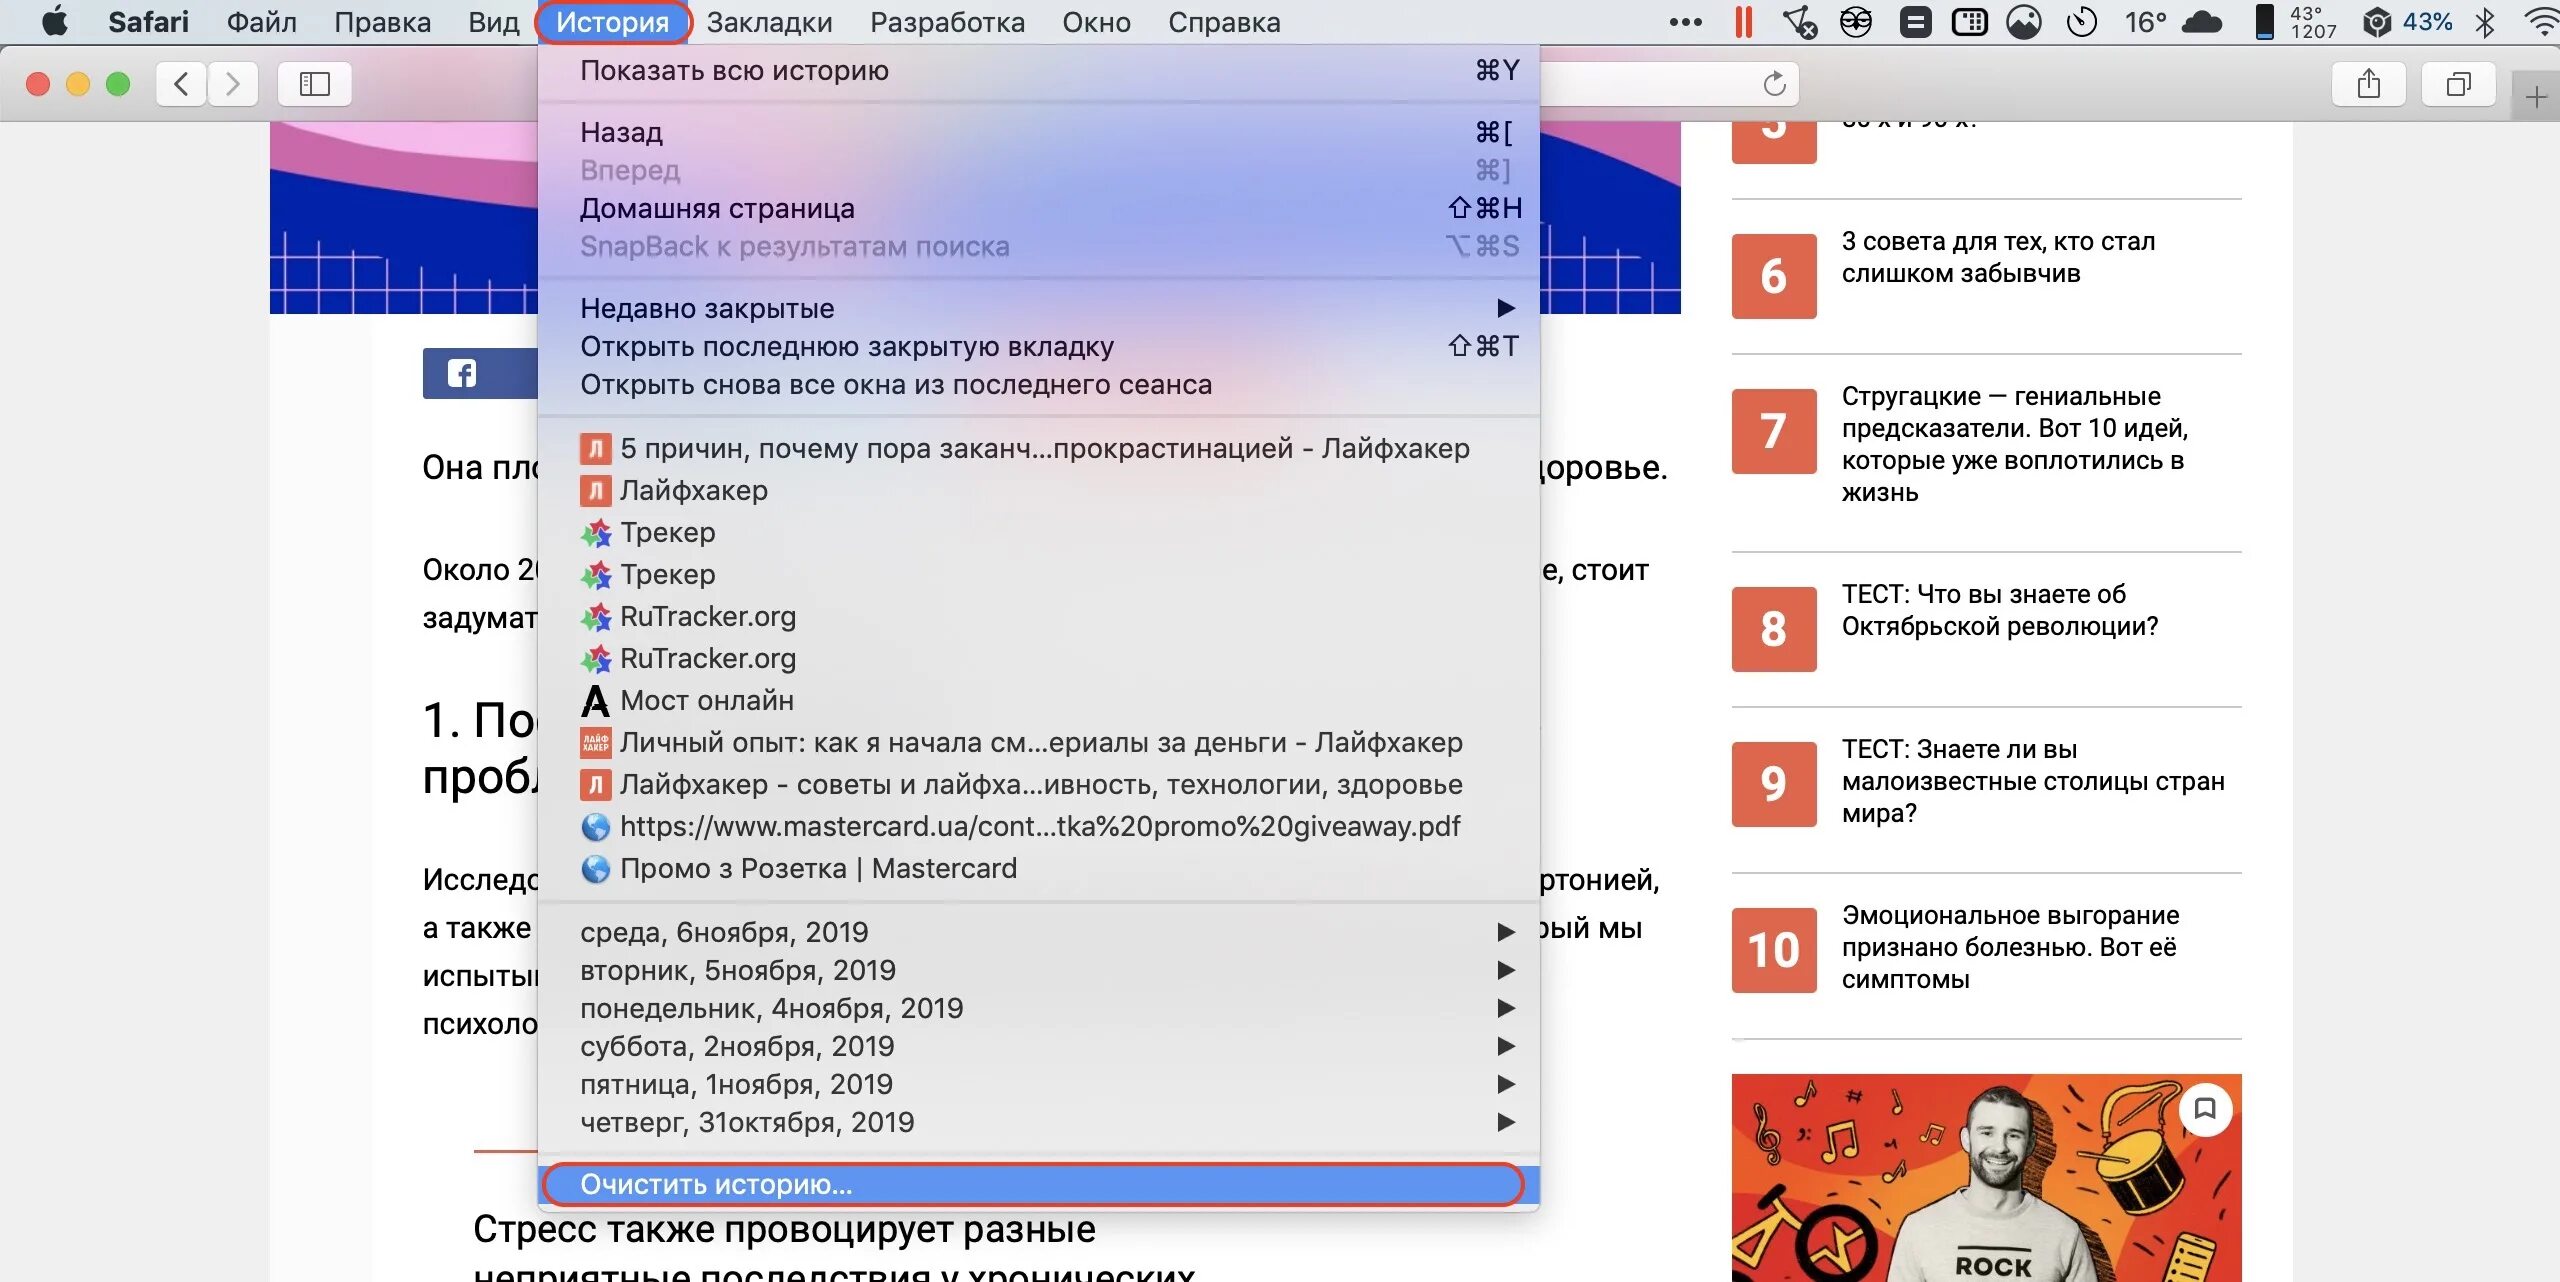
Task: Click the Facebook share icon
Action: coord(462,374)
